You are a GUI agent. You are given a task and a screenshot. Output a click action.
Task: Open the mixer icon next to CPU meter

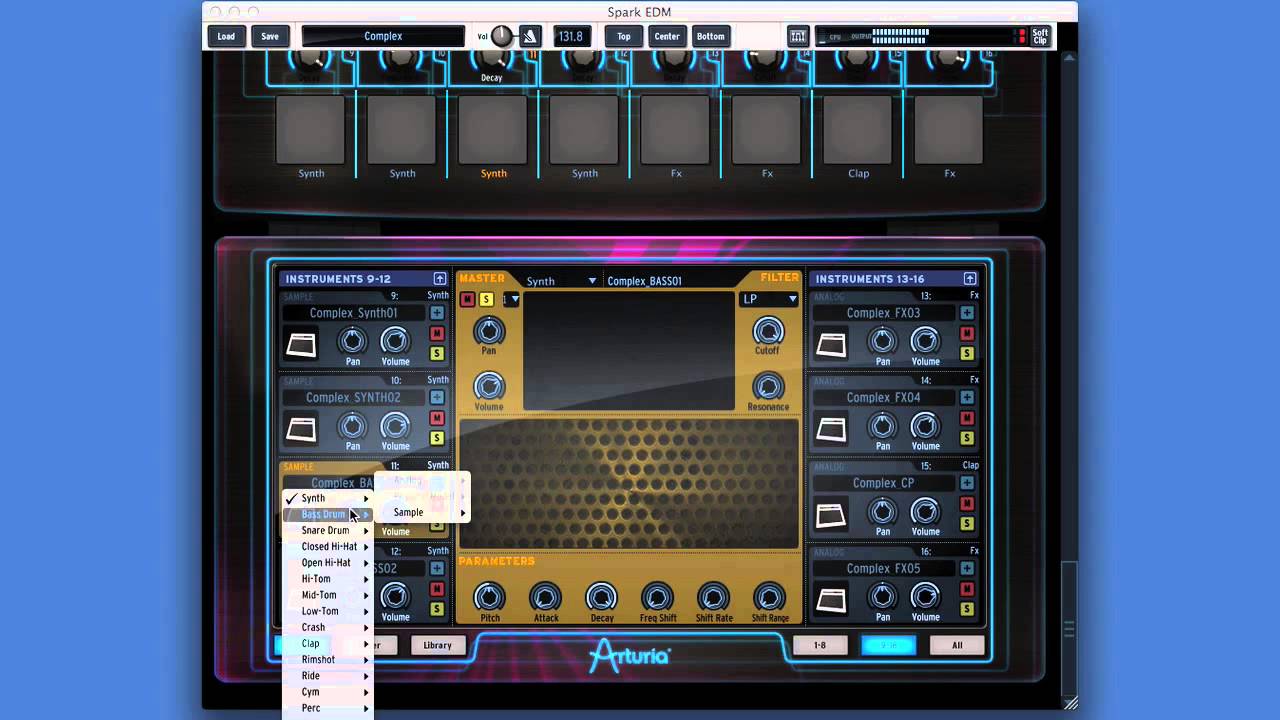tap(798, 36)
